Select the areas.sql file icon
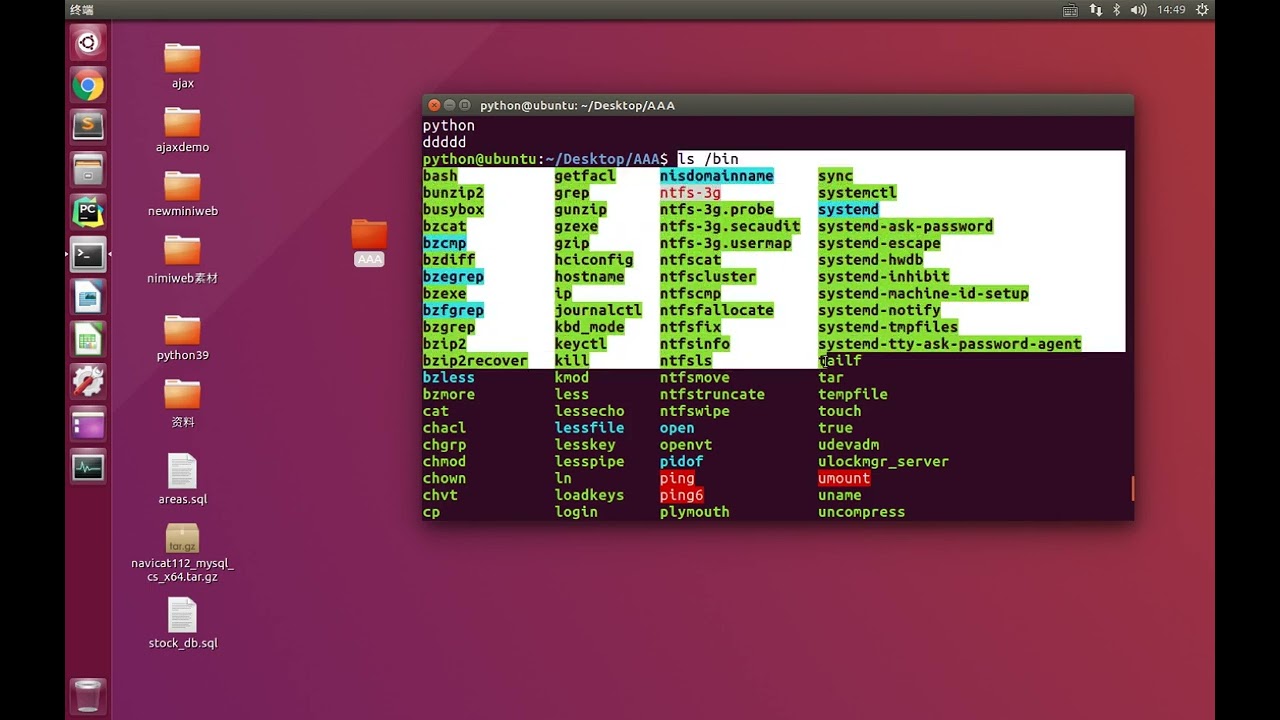Screen dimensions: 1280x720 tap(182, 480)
